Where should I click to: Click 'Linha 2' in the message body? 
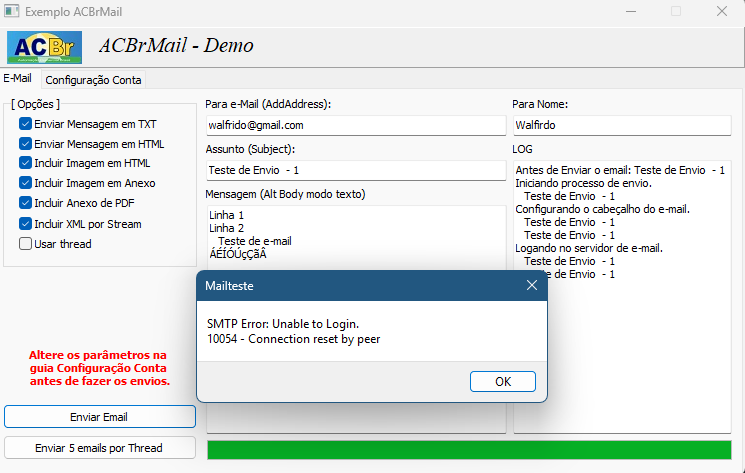pos(226,228)
